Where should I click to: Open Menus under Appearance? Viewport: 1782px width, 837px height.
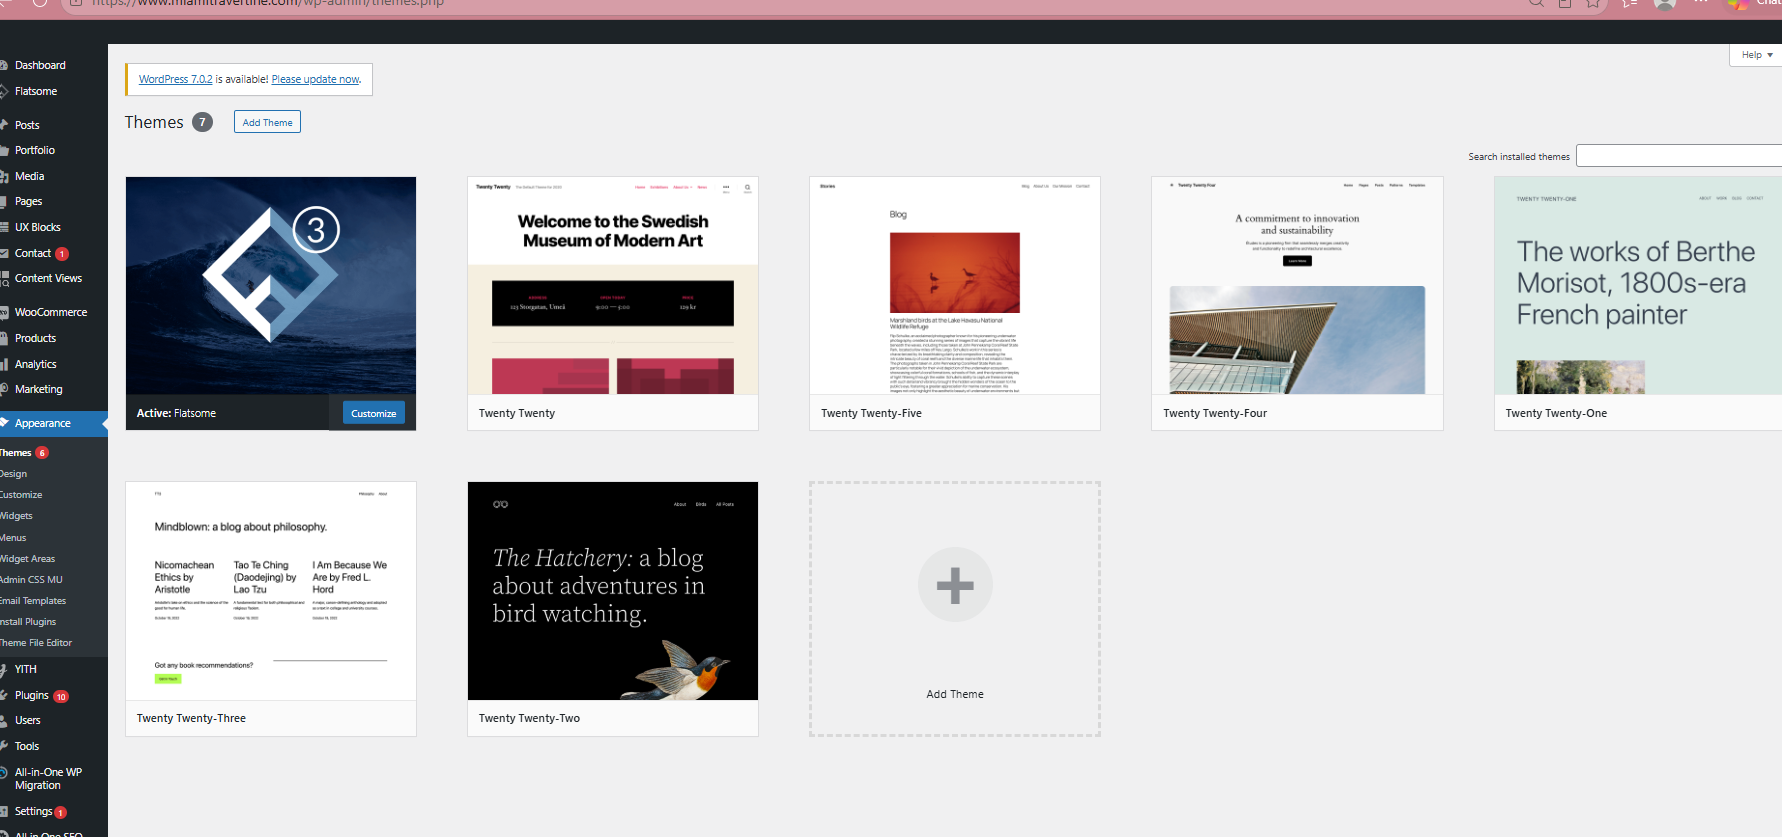click(13, 538)
